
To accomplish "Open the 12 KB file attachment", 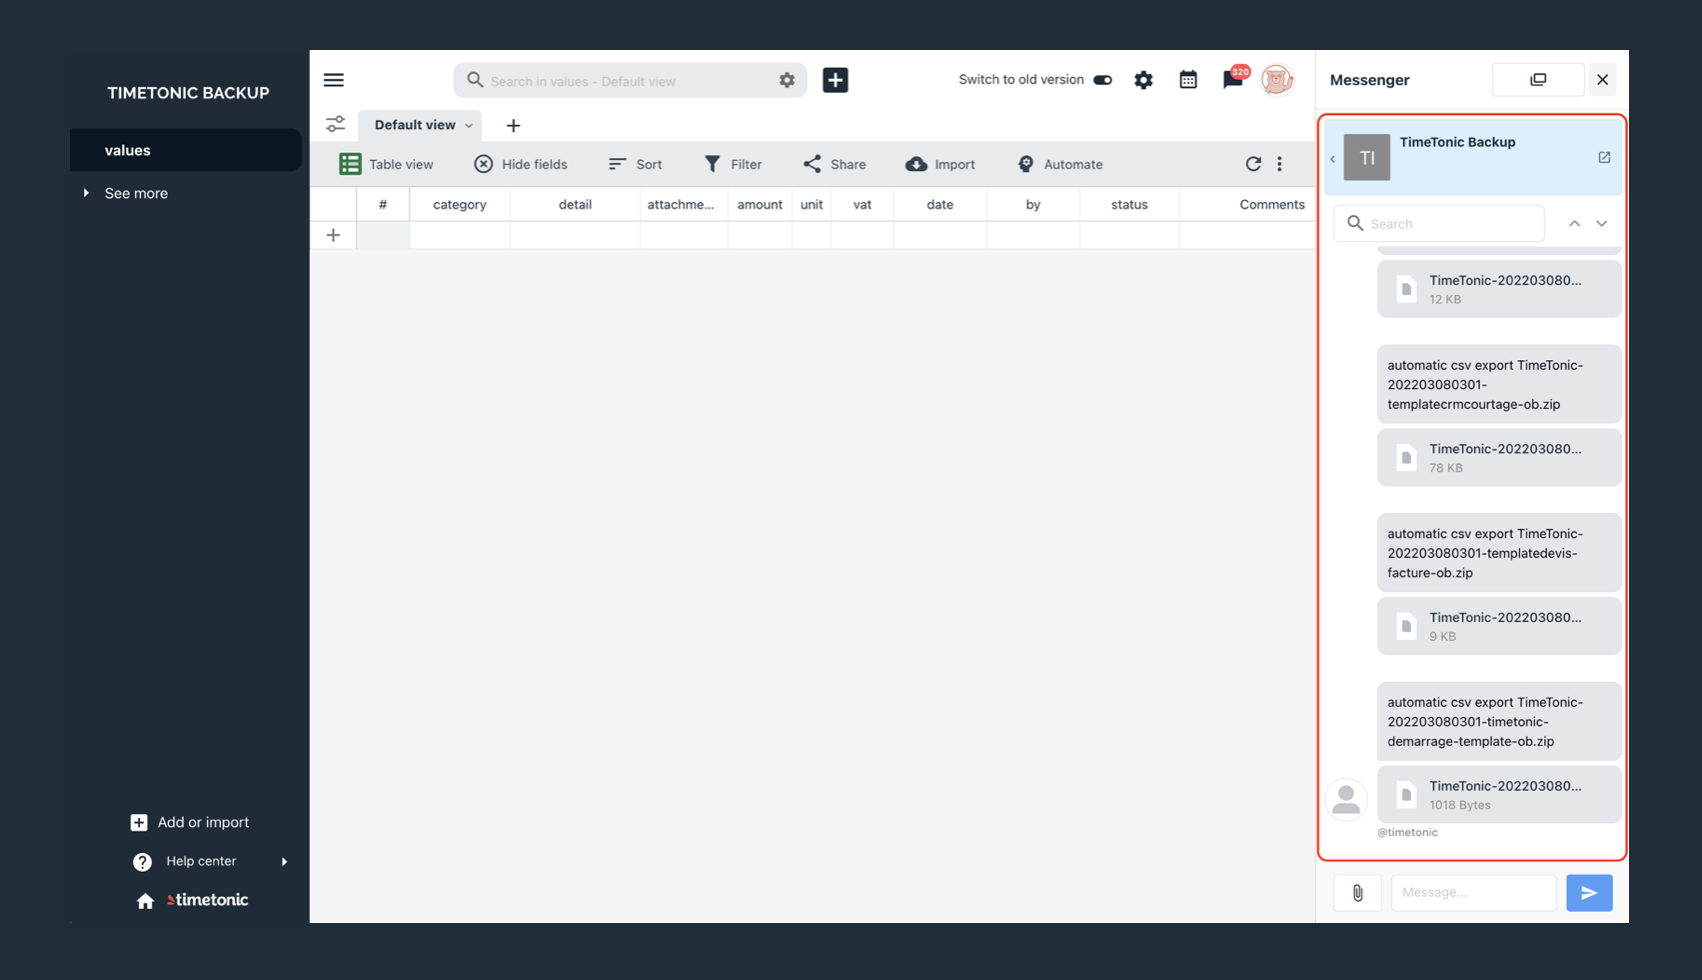I will pyautogui.click(x=1499, y=289).
